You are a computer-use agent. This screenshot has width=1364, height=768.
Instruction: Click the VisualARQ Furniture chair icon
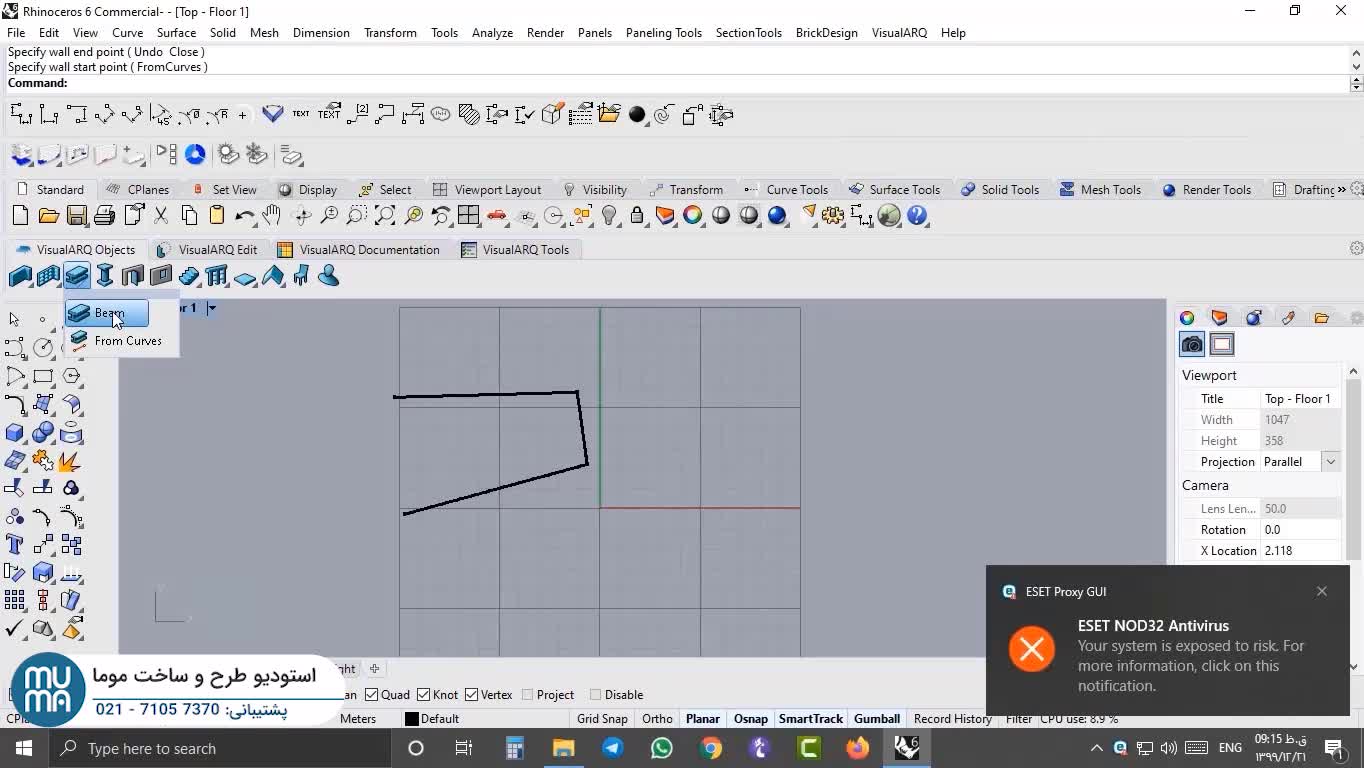pos(301,276)
